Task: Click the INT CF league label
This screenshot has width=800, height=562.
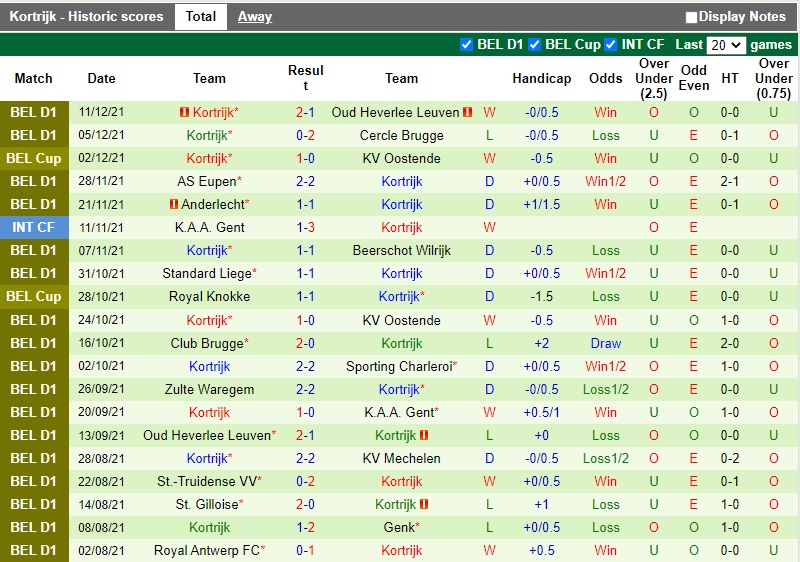Action: pos(34,227)
